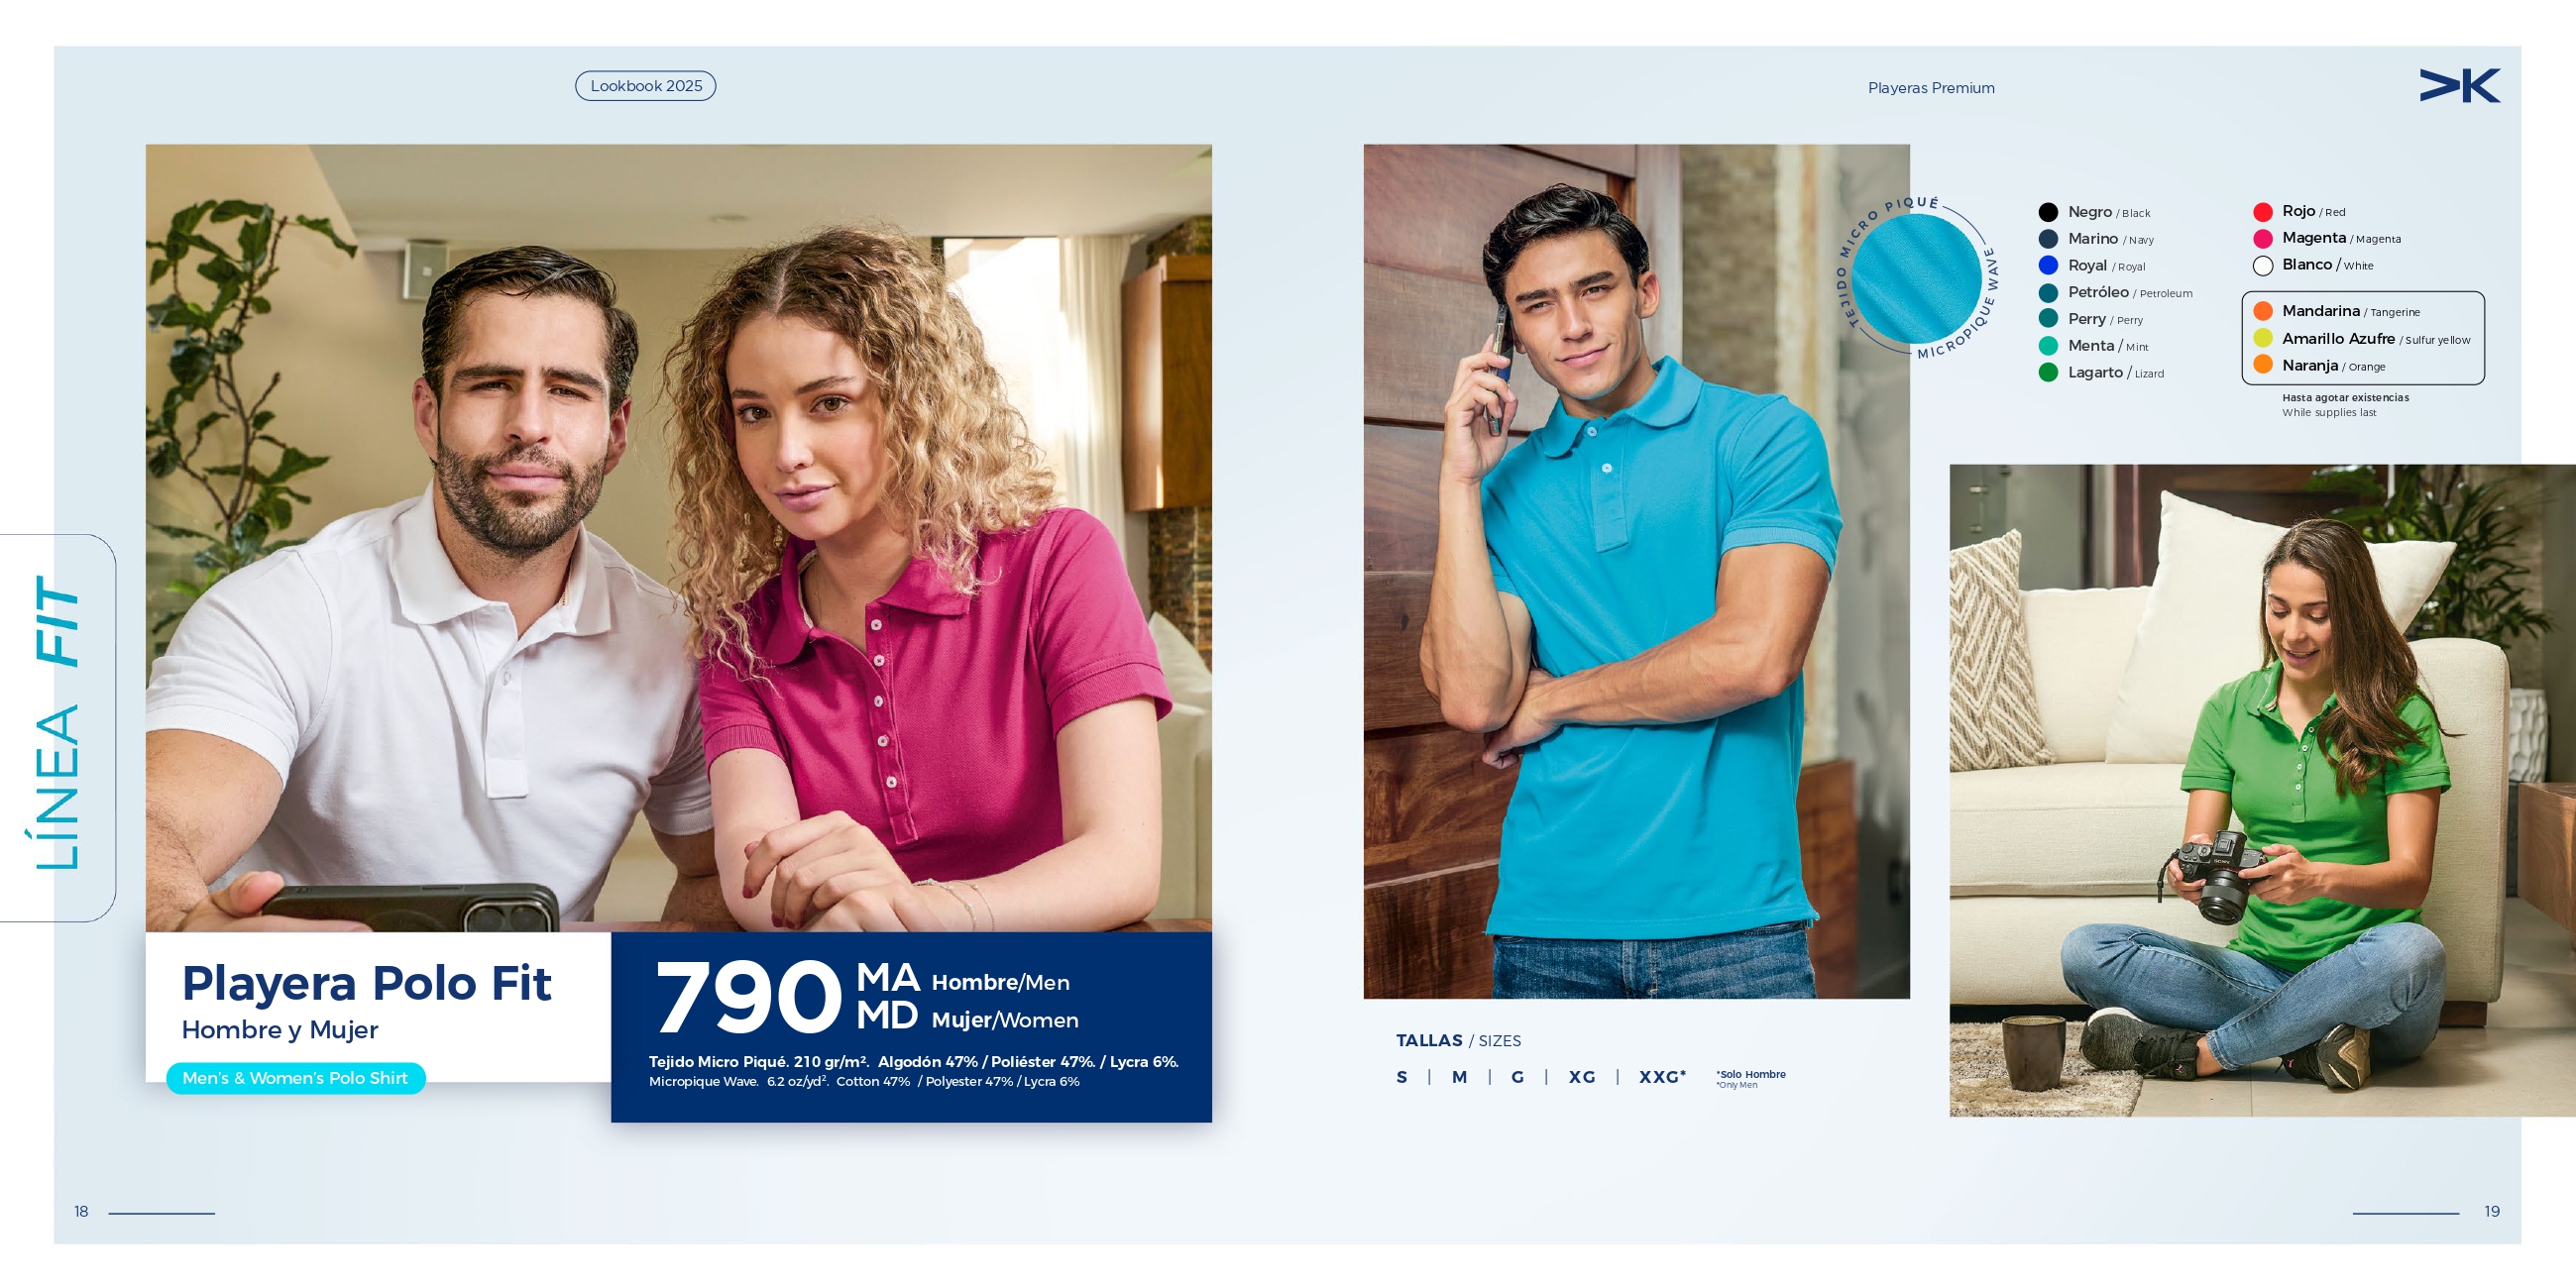Select the Rojo red color dot
Viewport: 2576px width, 1288px height.
[x=2263, y=212]
